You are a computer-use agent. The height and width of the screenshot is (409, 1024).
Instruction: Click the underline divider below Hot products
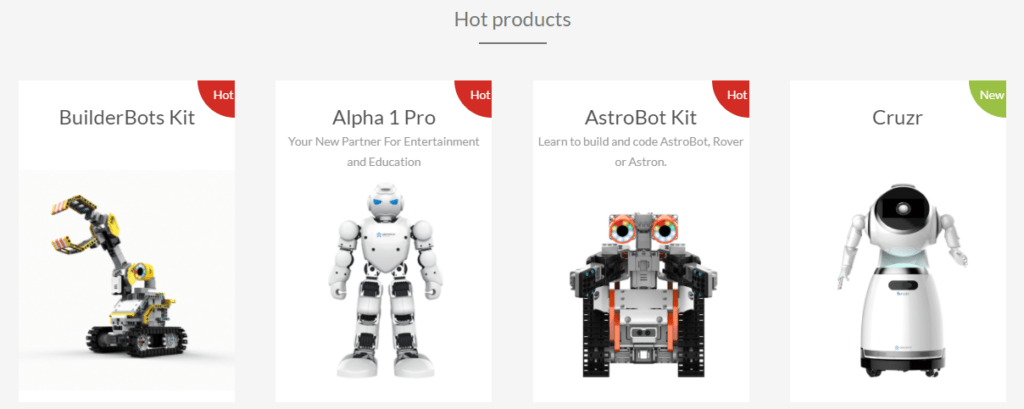point(513,44)
